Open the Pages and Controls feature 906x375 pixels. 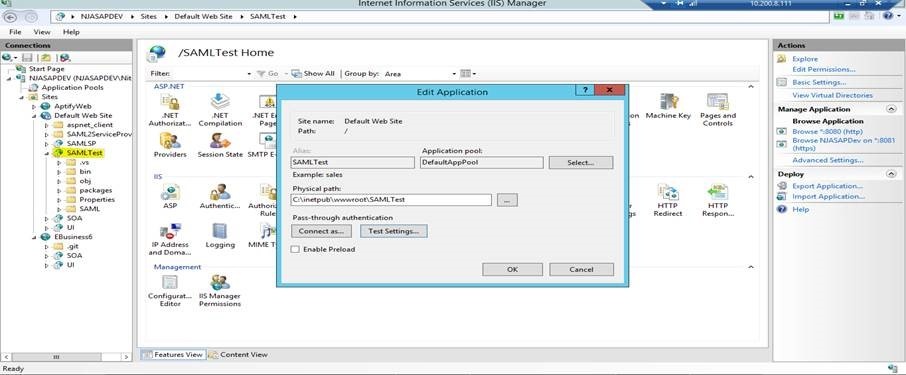point(717,110)
